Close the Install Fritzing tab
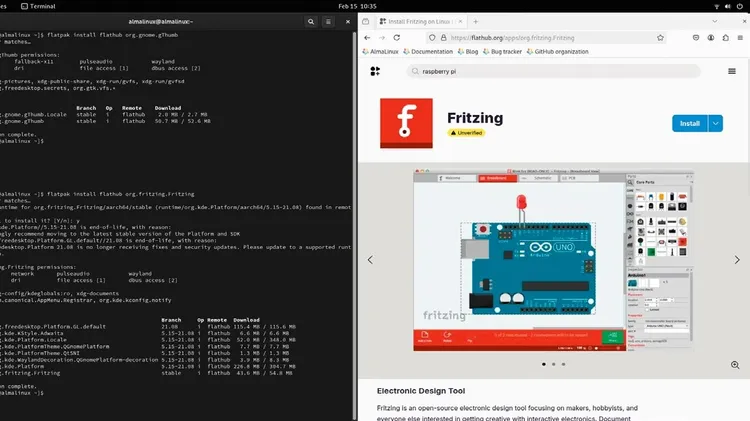This screenshot has width=750, height=421. (461, 22)
